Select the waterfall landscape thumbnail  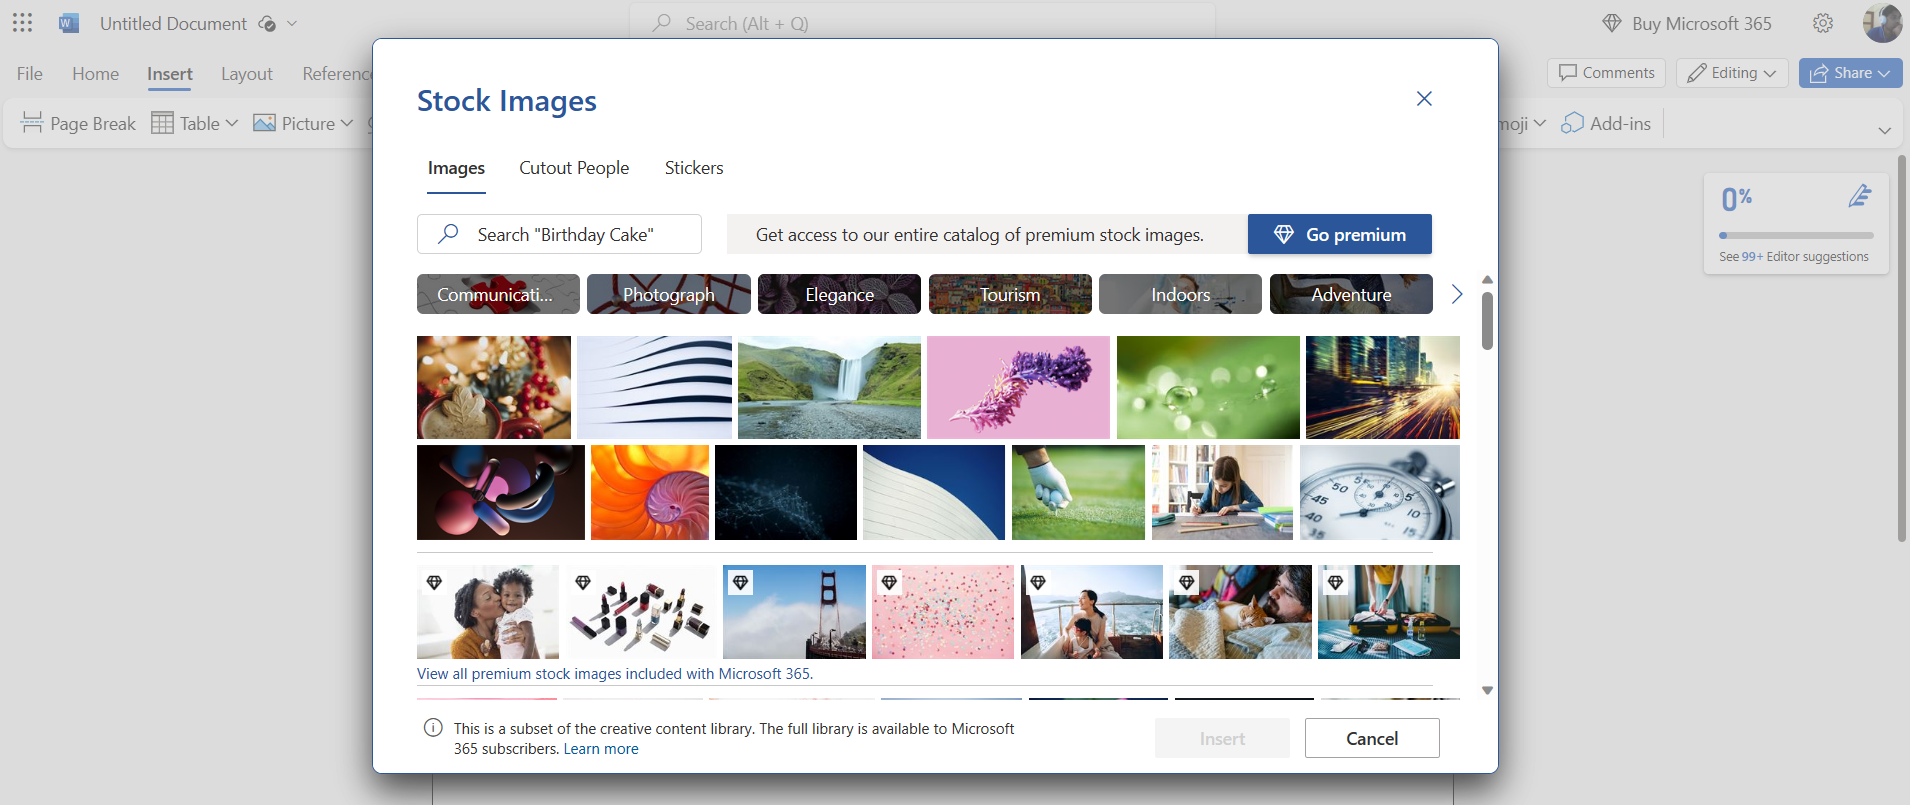(x=829, y=387)
